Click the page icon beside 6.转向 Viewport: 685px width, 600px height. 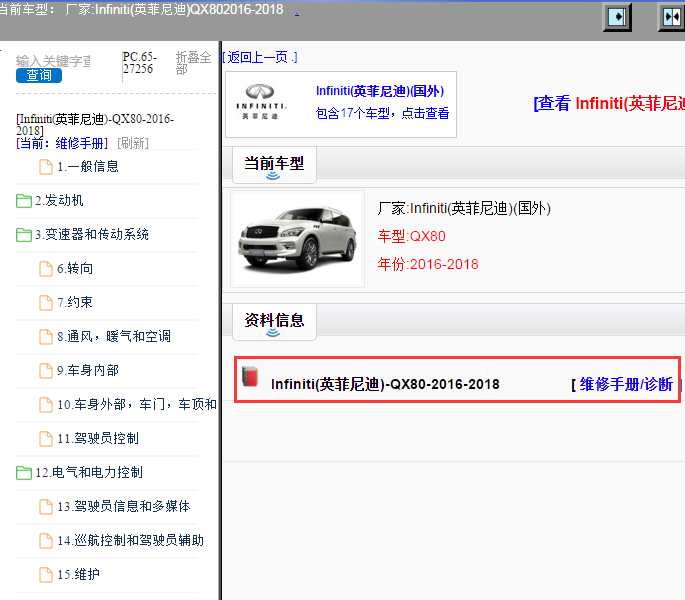tap(46, 269)
